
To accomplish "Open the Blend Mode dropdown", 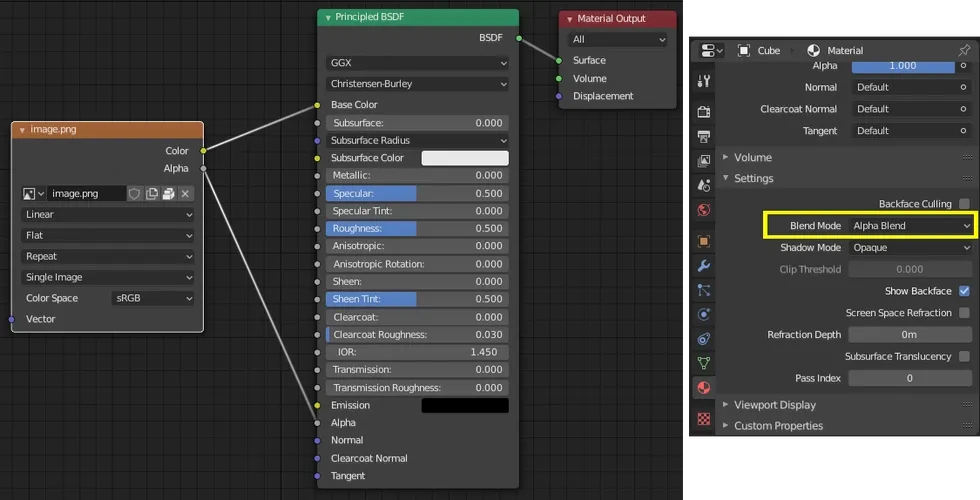I will pyautogui.click(x=910, y=226).
